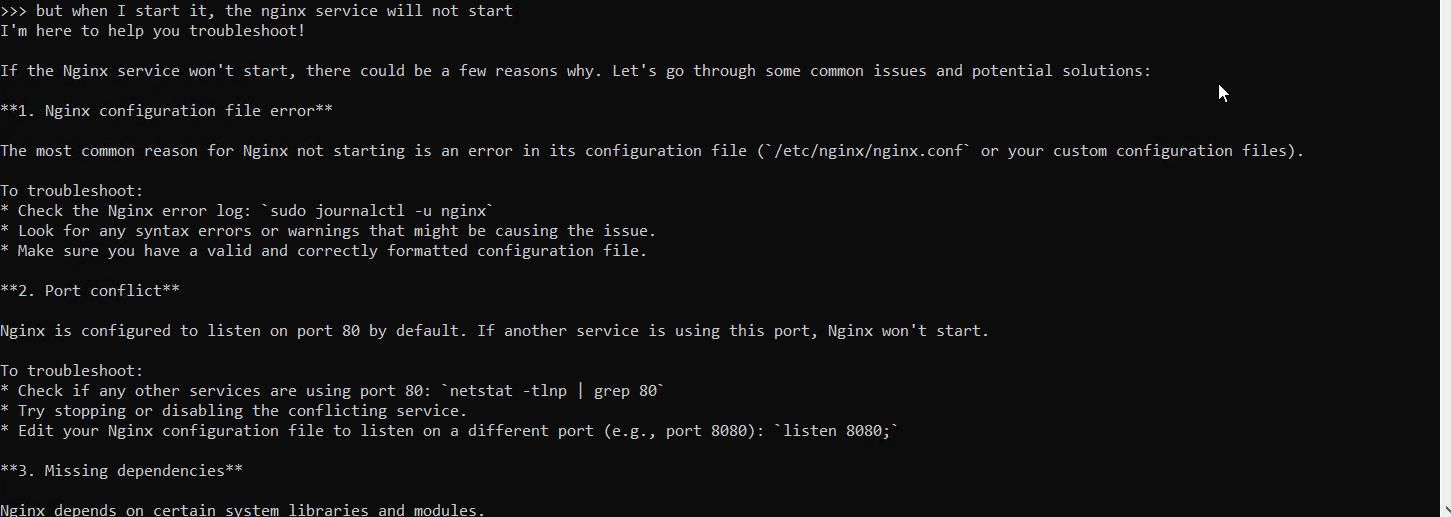The width and height of the screenshot is (1451, 517).
Task: Click the ">>>" prompt symbol in the first line
Action: [13, 11]
